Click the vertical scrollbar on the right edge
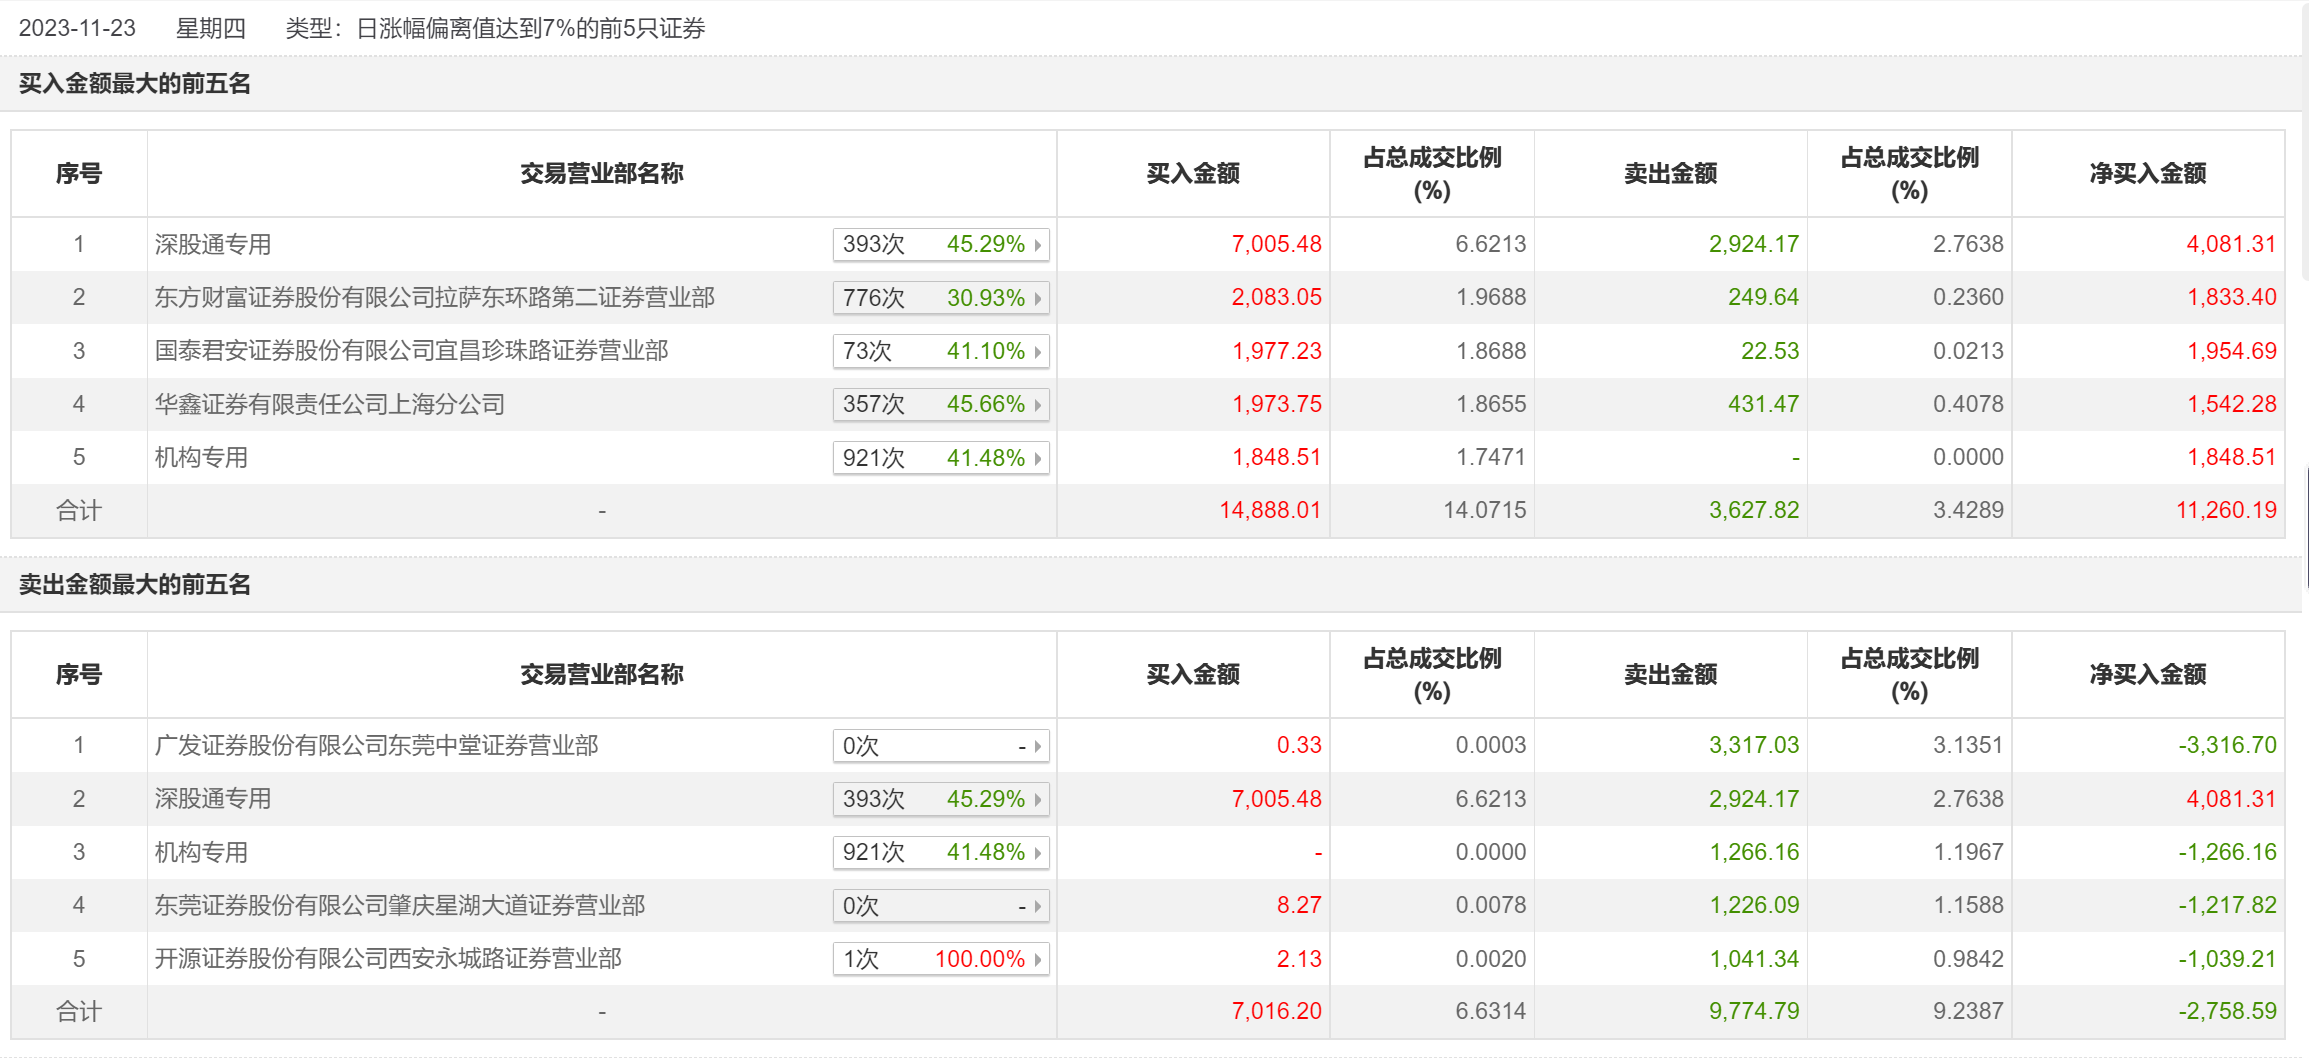Screen dimensions: 2309x1059 [x=2305, y=528]
